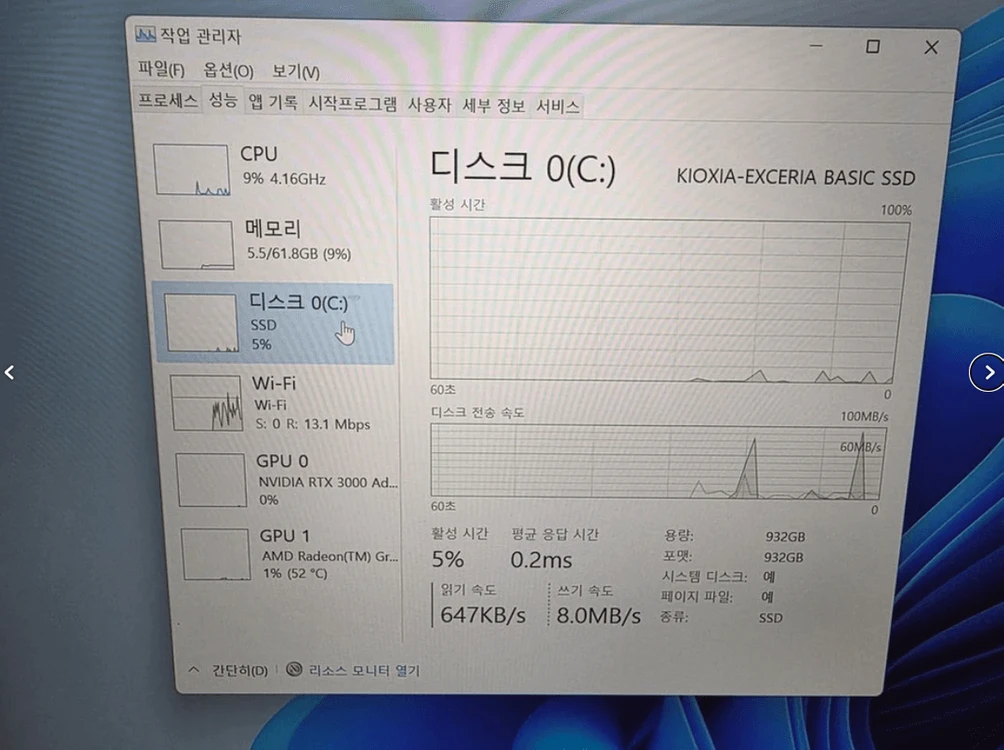Click the resource monitor icon
The image size is (1004, 750).
[294, 669]
